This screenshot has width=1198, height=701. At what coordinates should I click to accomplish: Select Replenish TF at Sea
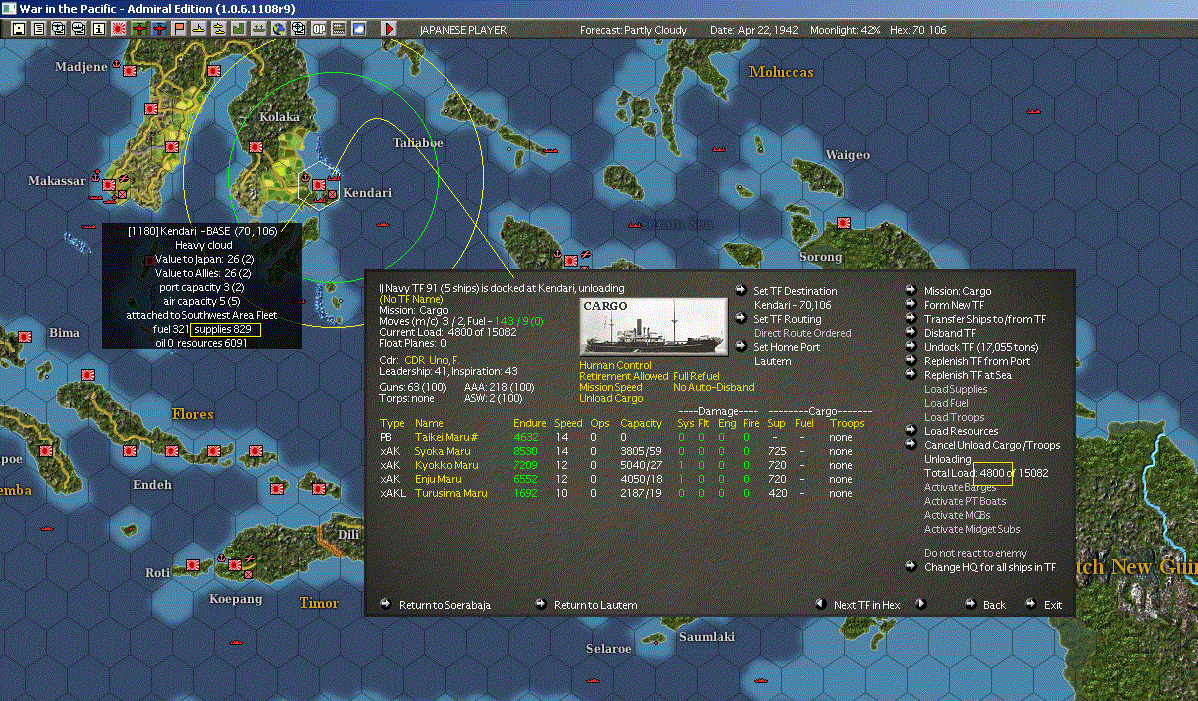(967, 375)
